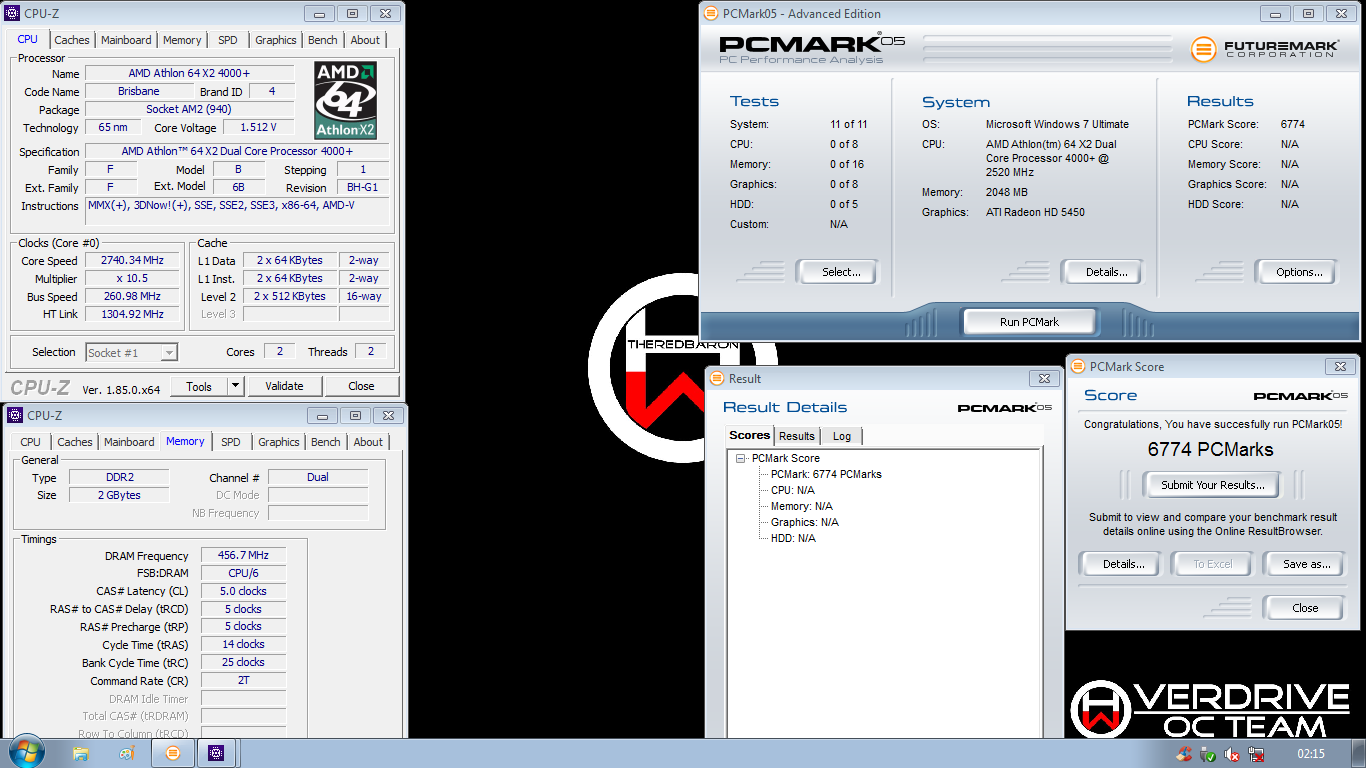
Task: Select the Log tab in Result Details
Action: 842,436
